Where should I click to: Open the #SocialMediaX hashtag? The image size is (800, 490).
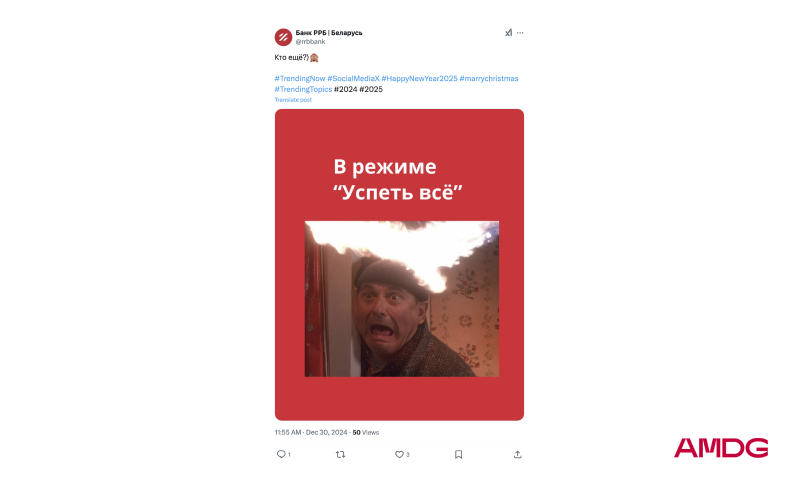[354, 79]
